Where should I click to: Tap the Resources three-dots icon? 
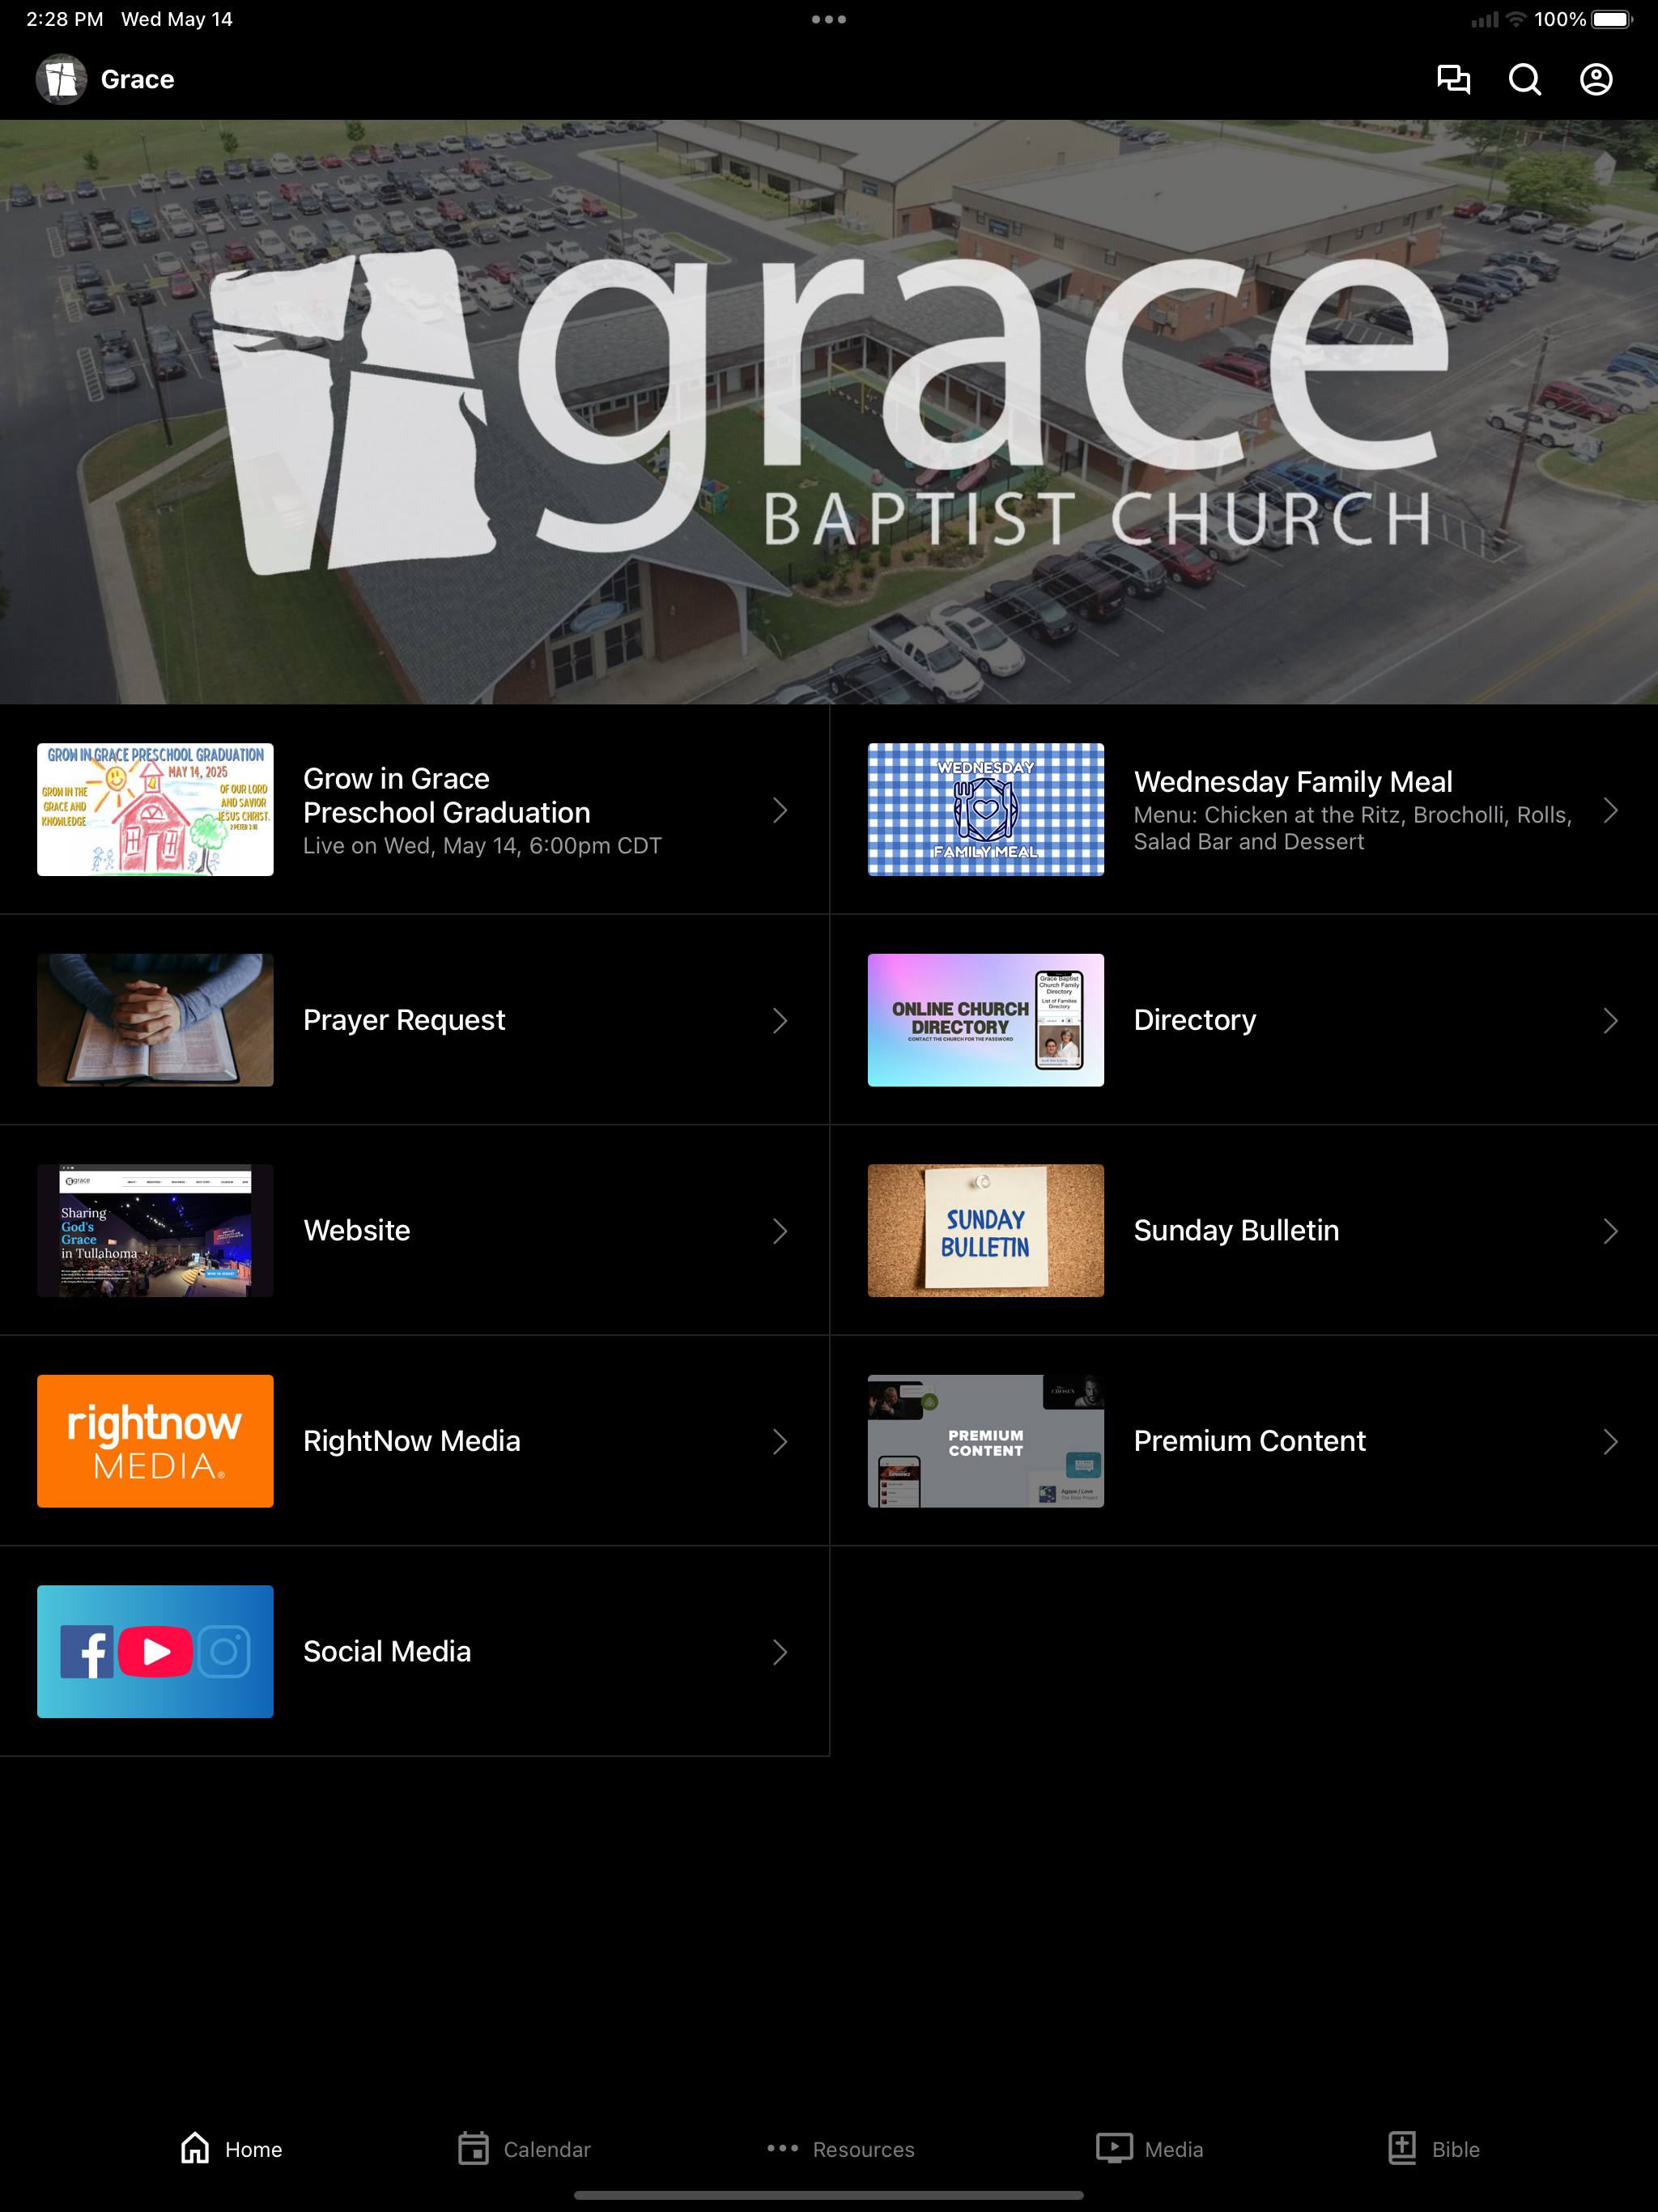[x=782, y=2148]
